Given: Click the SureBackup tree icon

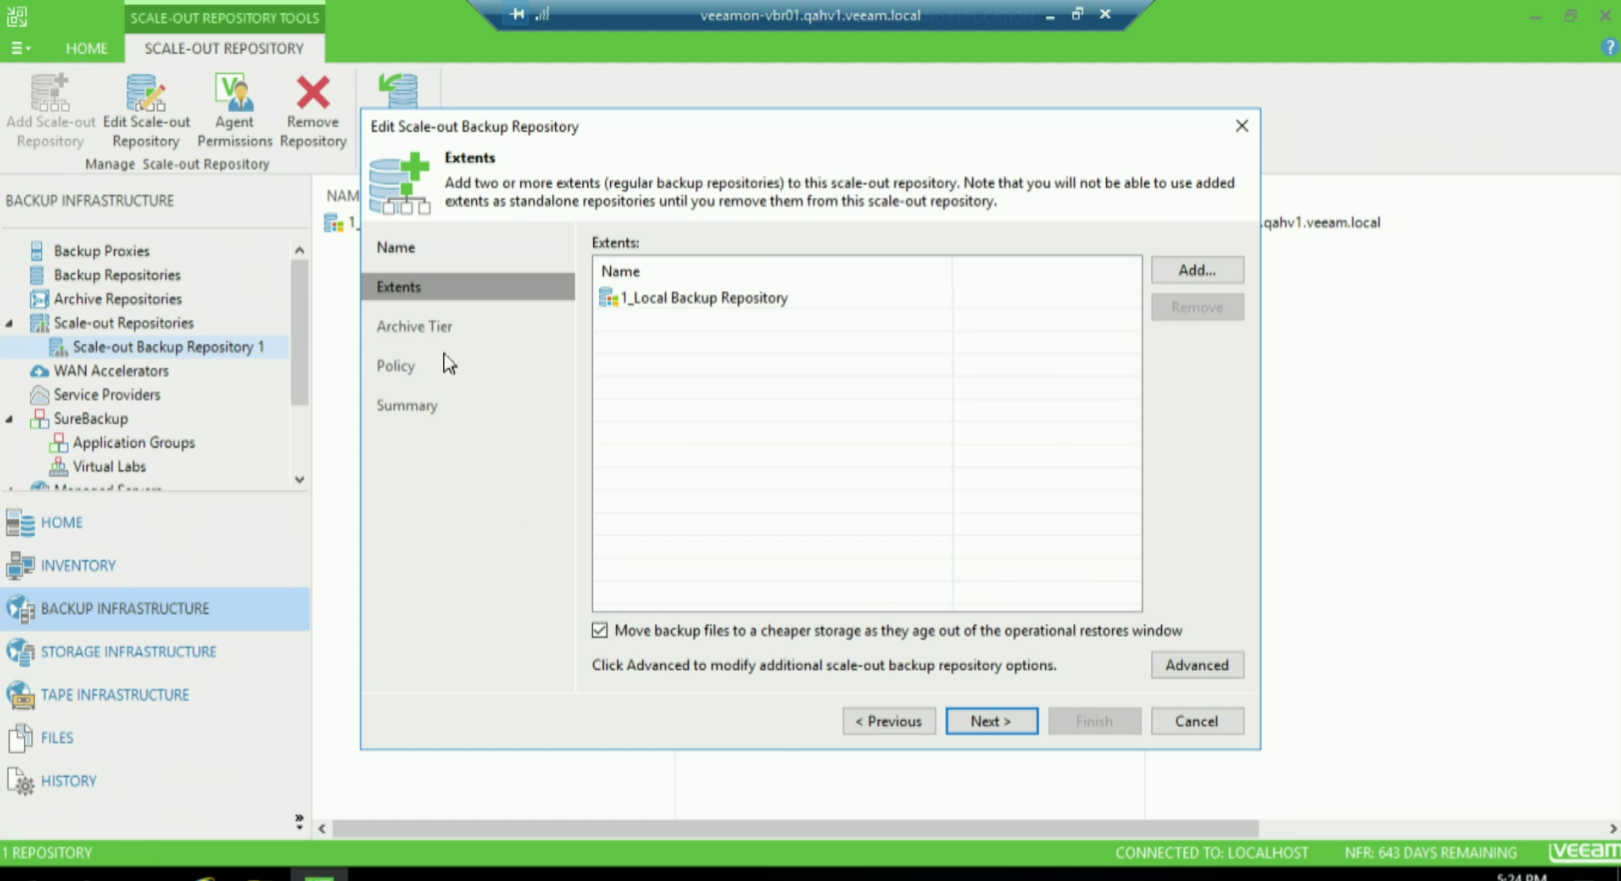Looking at the screenshot, I should coord(39,419).
